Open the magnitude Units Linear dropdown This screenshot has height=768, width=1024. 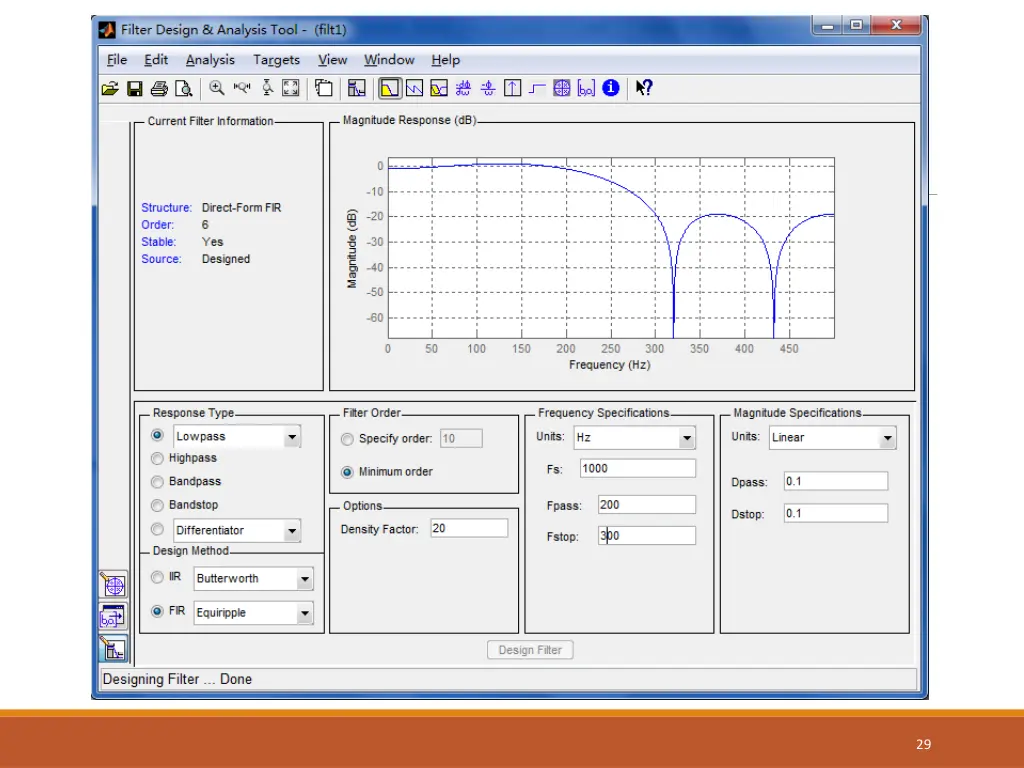pyautogui.click(x=887, y=438)
